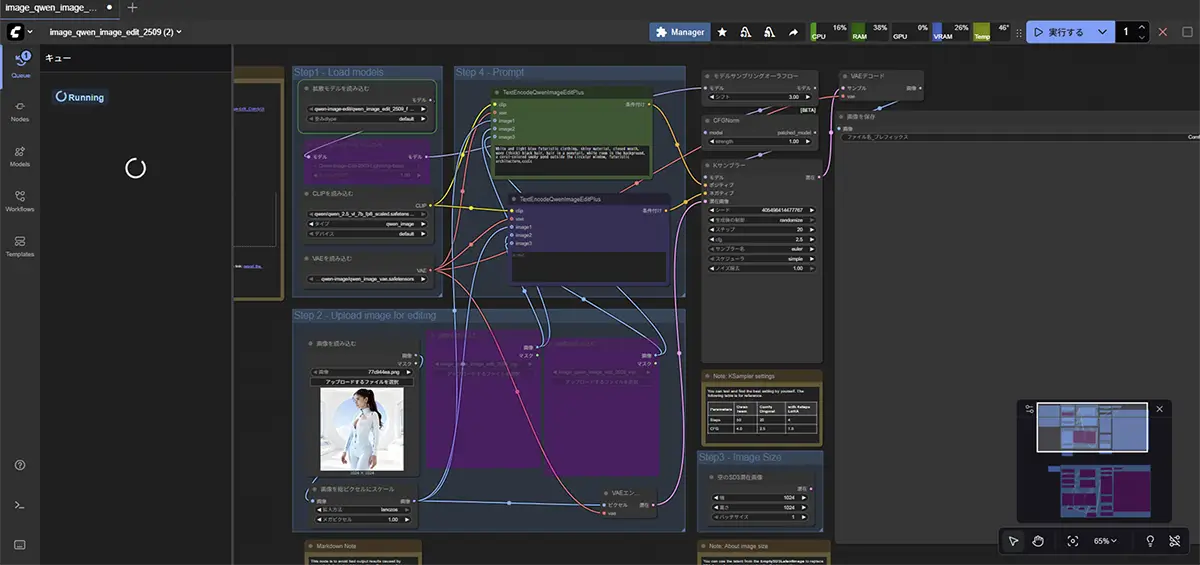The image size is (1200, 565).
Task: Expand the 65% zoom level dropdown
Action: pos(1104,541)
